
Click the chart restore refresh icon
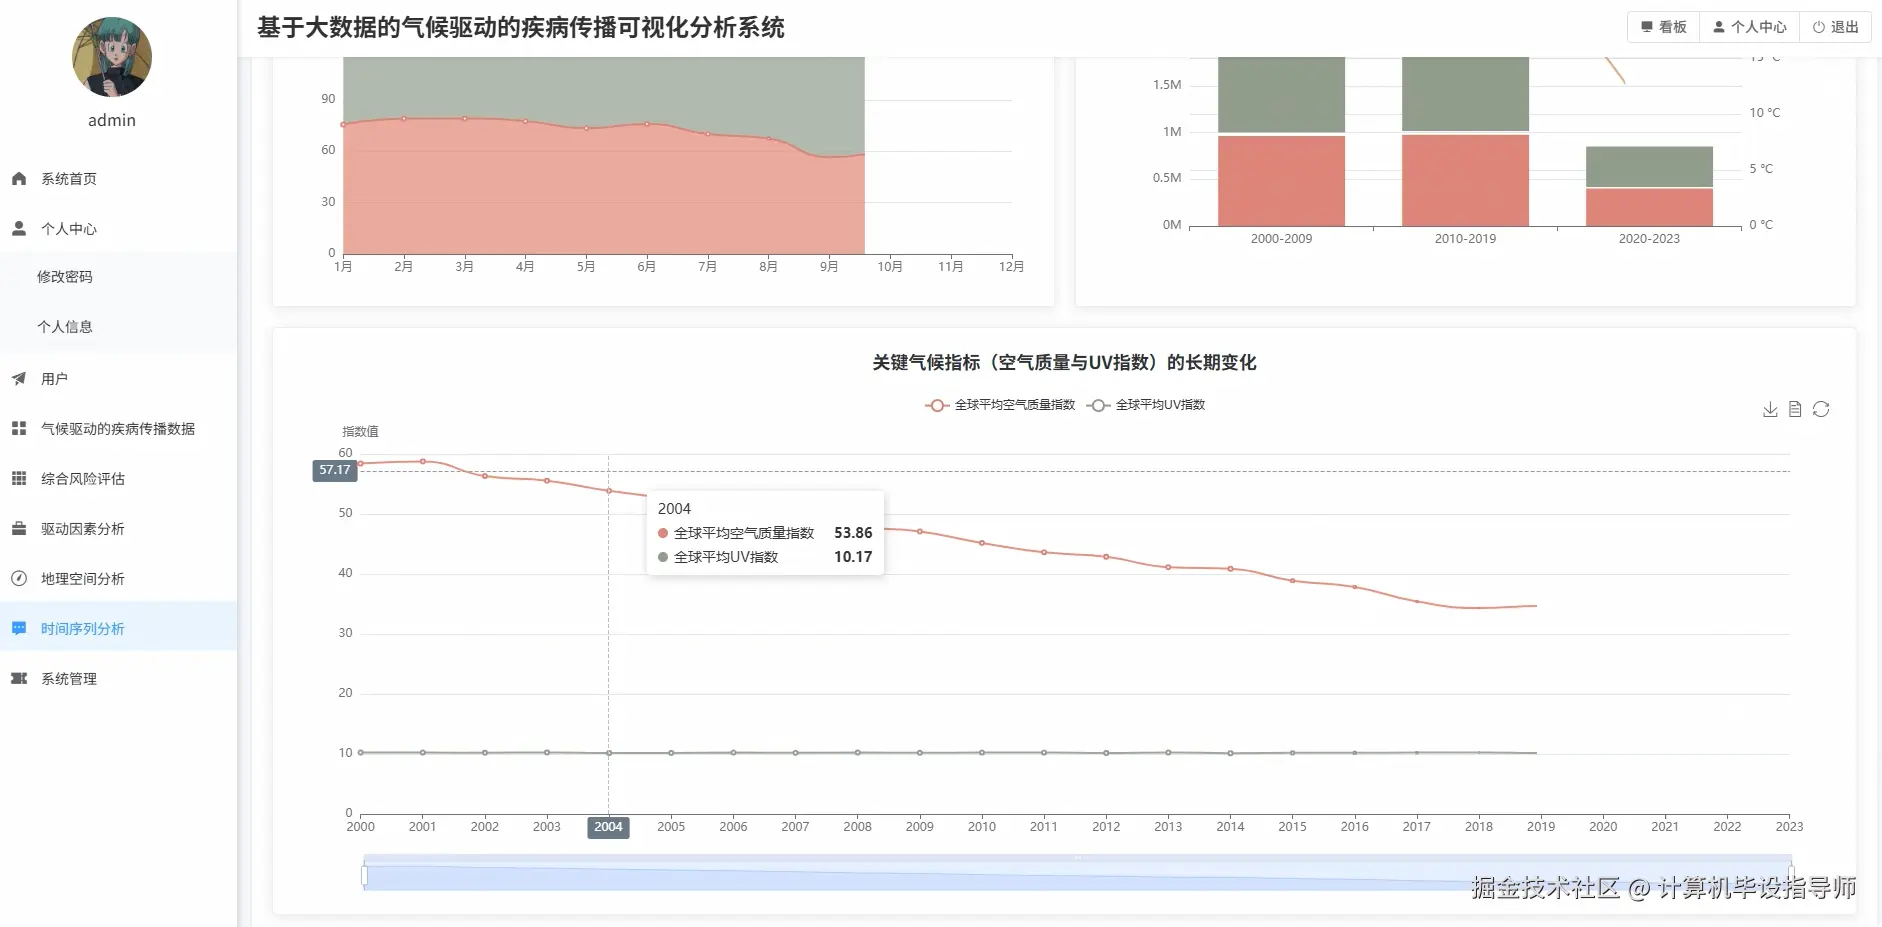[1821, 409]
